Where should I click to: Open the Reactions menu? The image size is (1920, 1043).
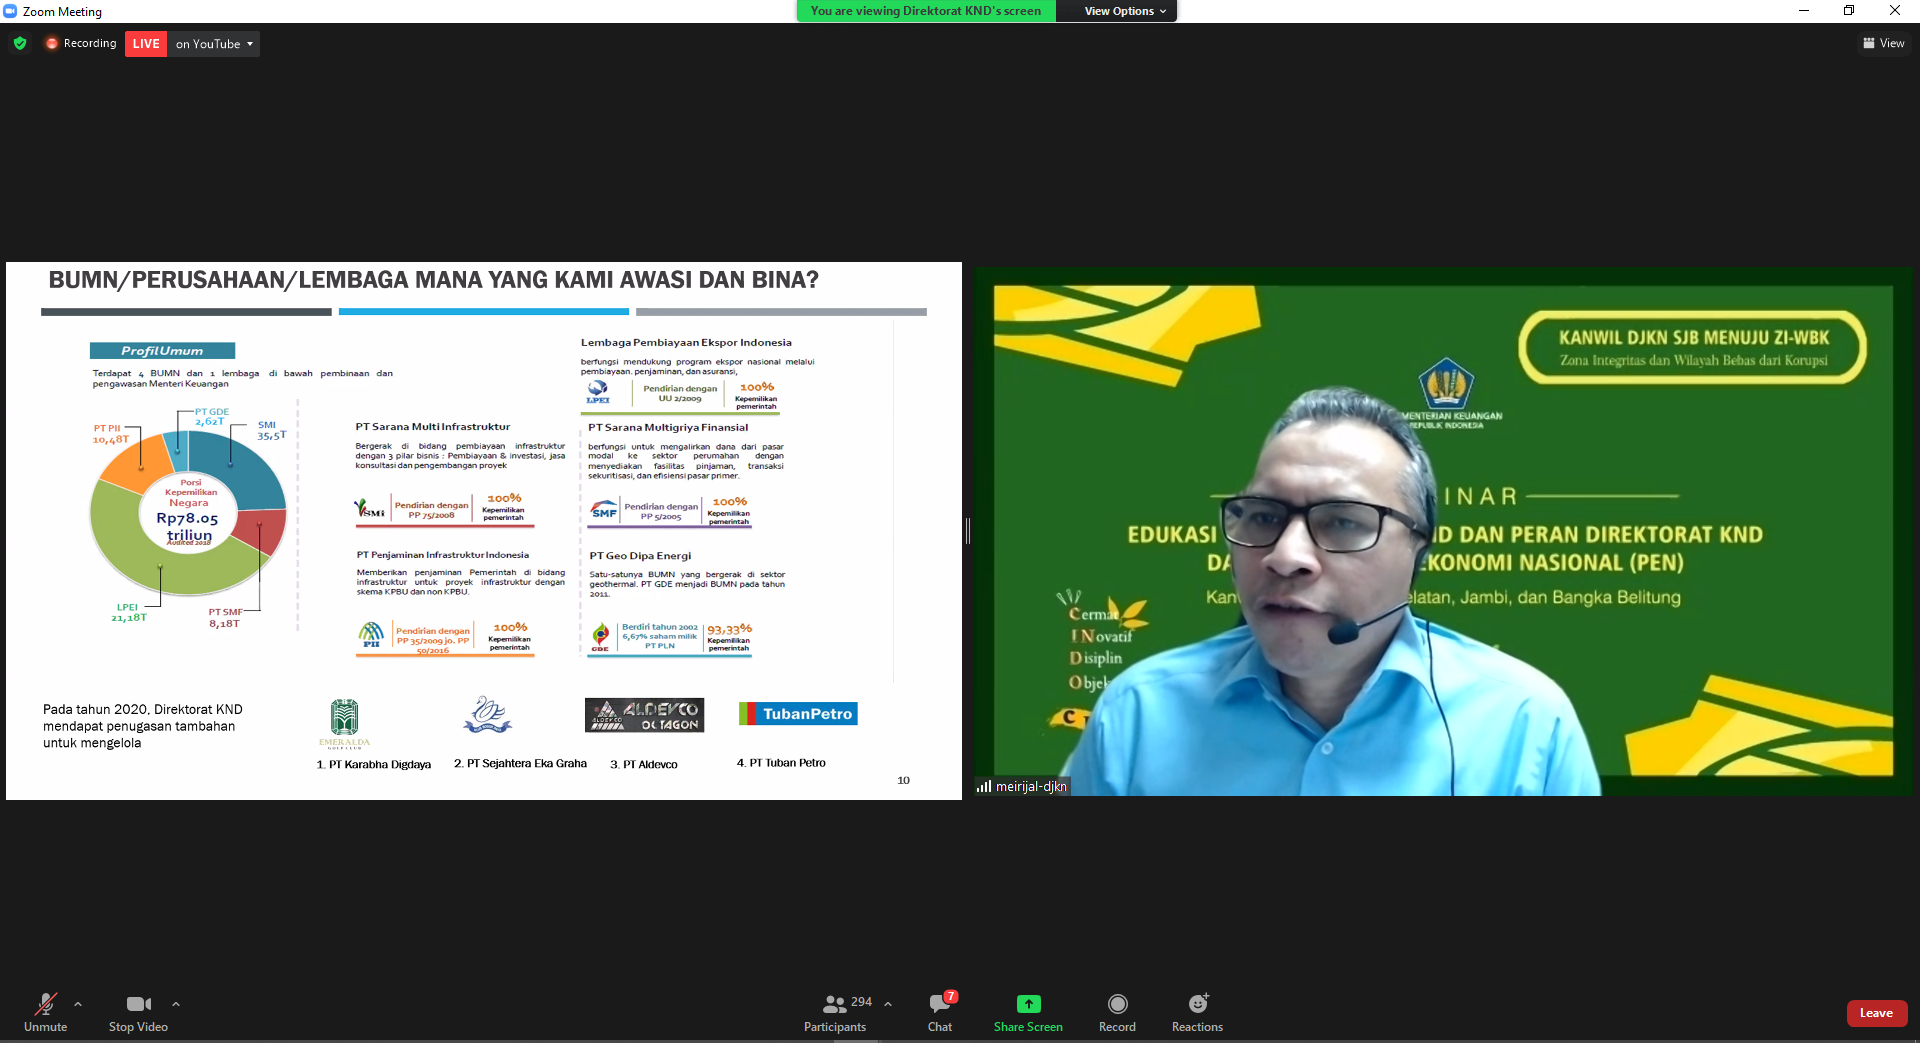[x=1197, y=1004]
